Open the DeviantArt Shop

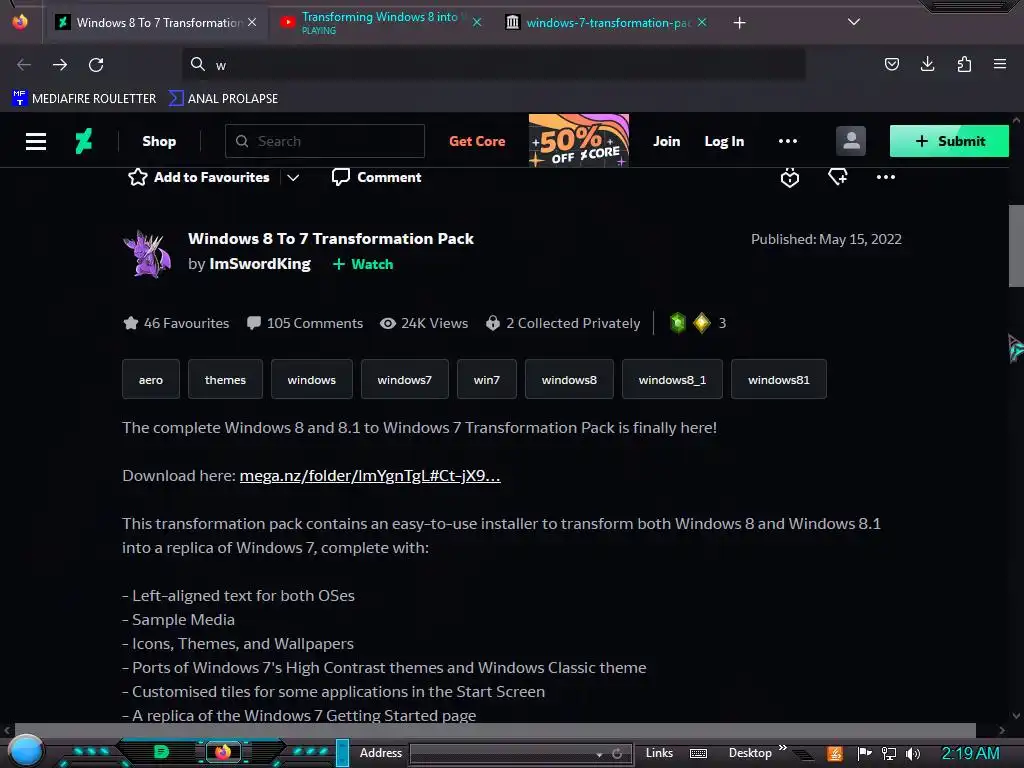point(159,141)
